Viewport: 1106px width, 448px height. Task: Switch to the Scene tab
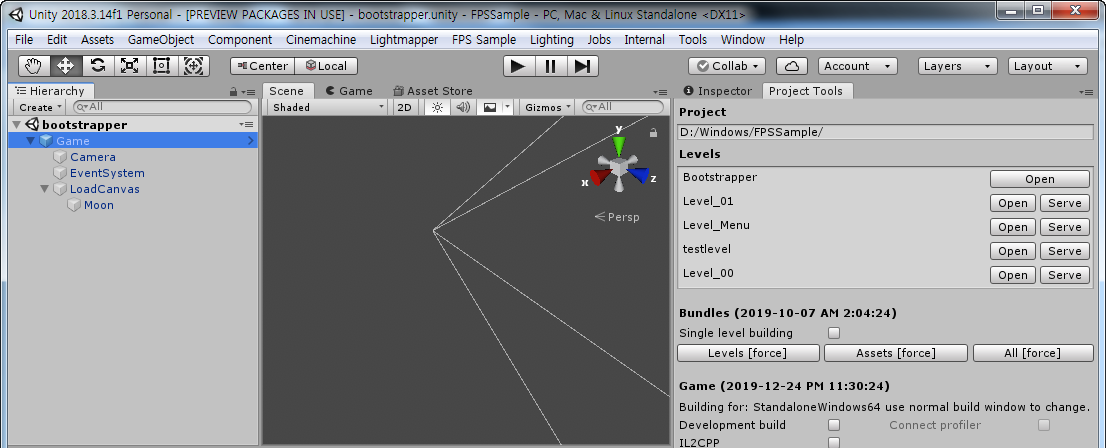(286, 90)
